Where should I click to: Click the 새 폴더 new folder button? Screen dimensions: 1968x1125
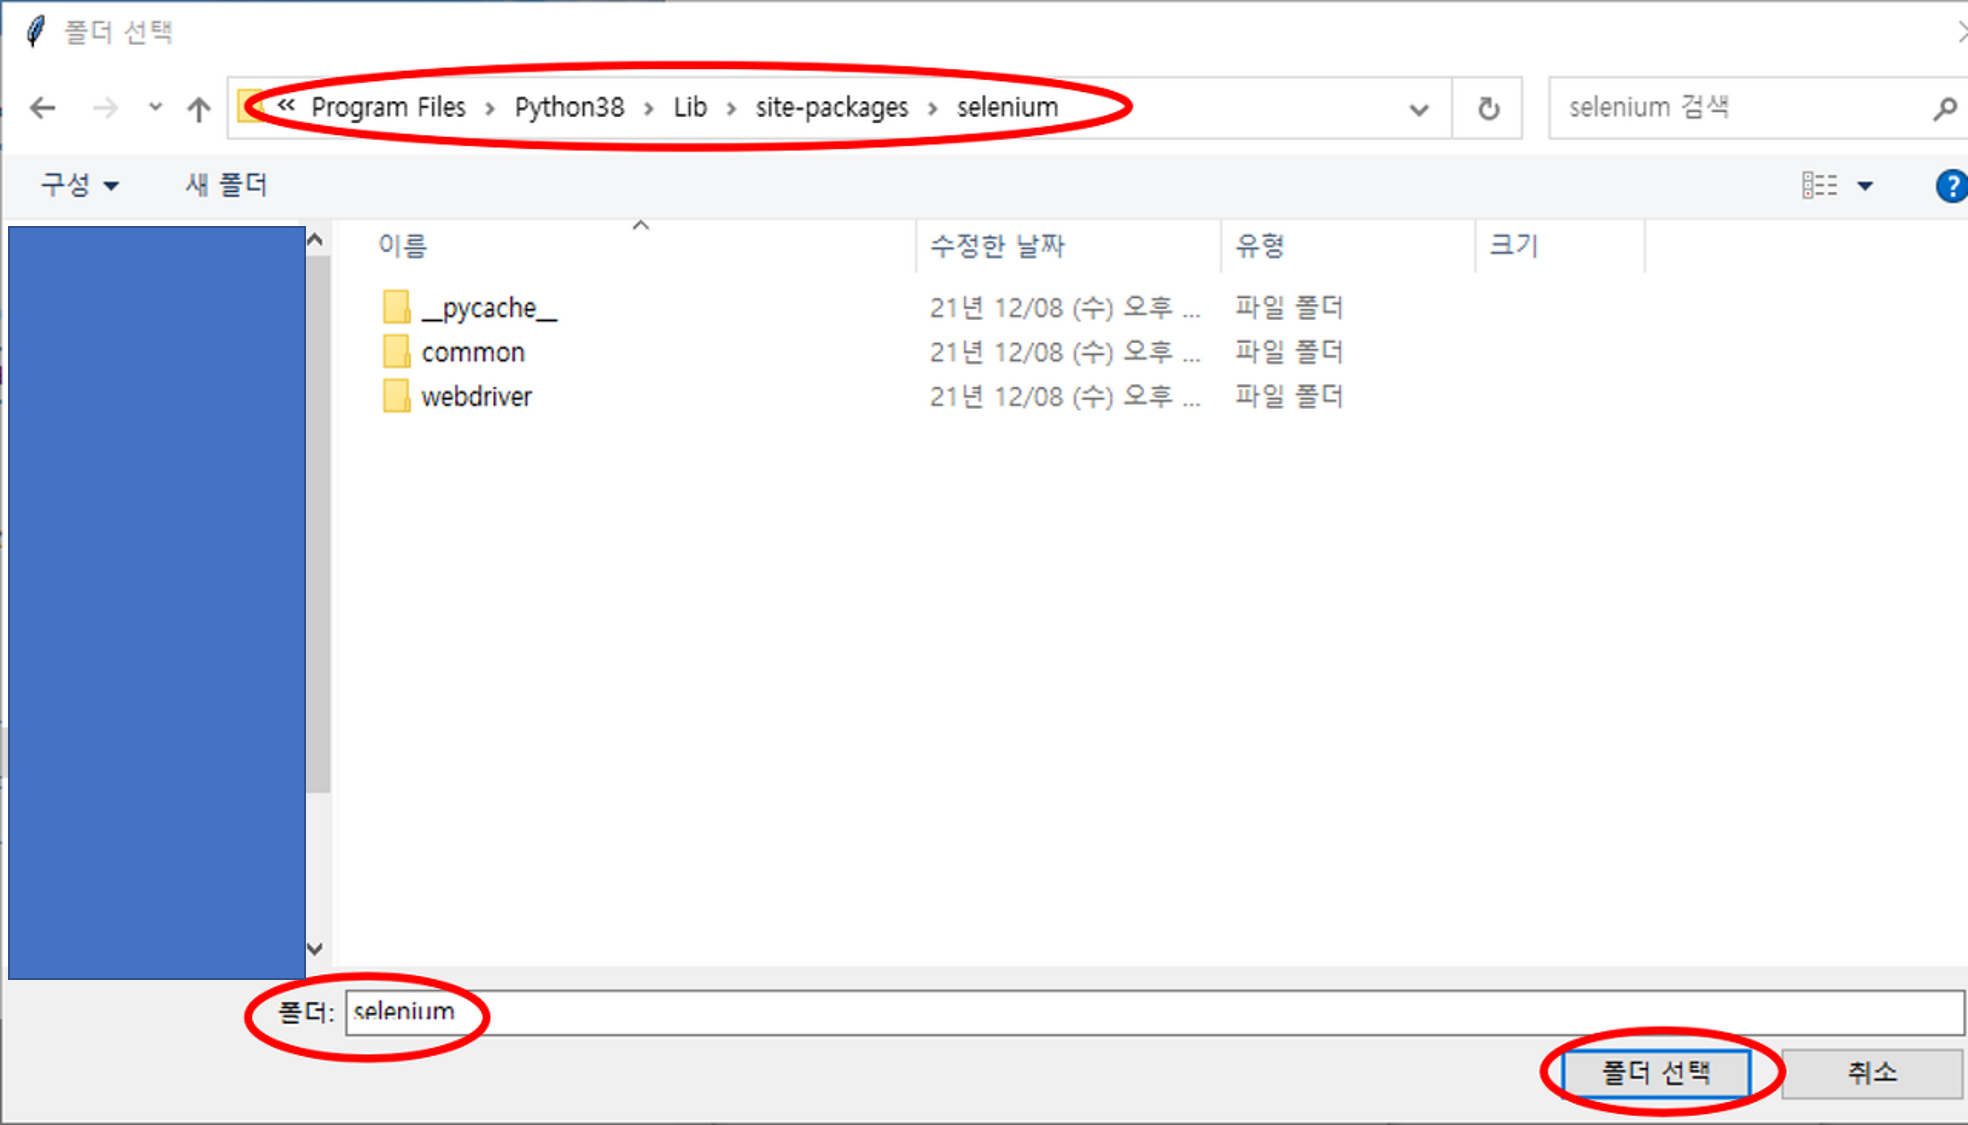(226, 185)
